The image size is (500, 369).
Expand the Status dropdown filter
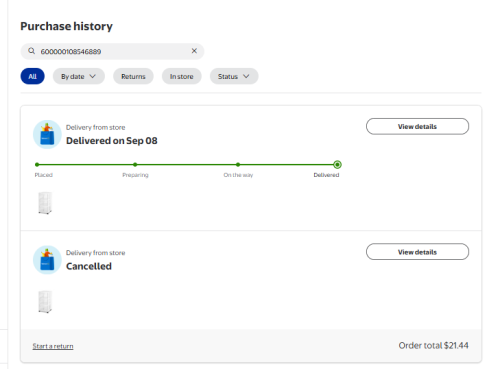click(x=234, y=76)
